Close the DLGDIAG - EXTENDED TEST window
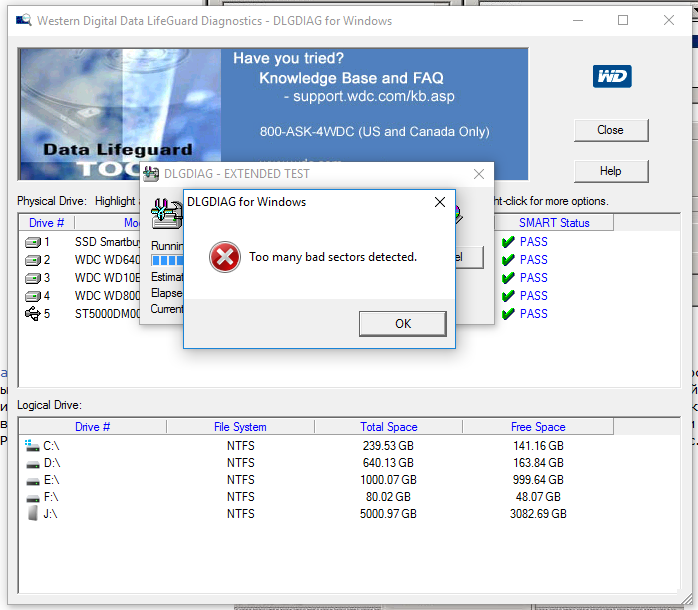This screenshot has height=610, width=698. coord(479,174)
